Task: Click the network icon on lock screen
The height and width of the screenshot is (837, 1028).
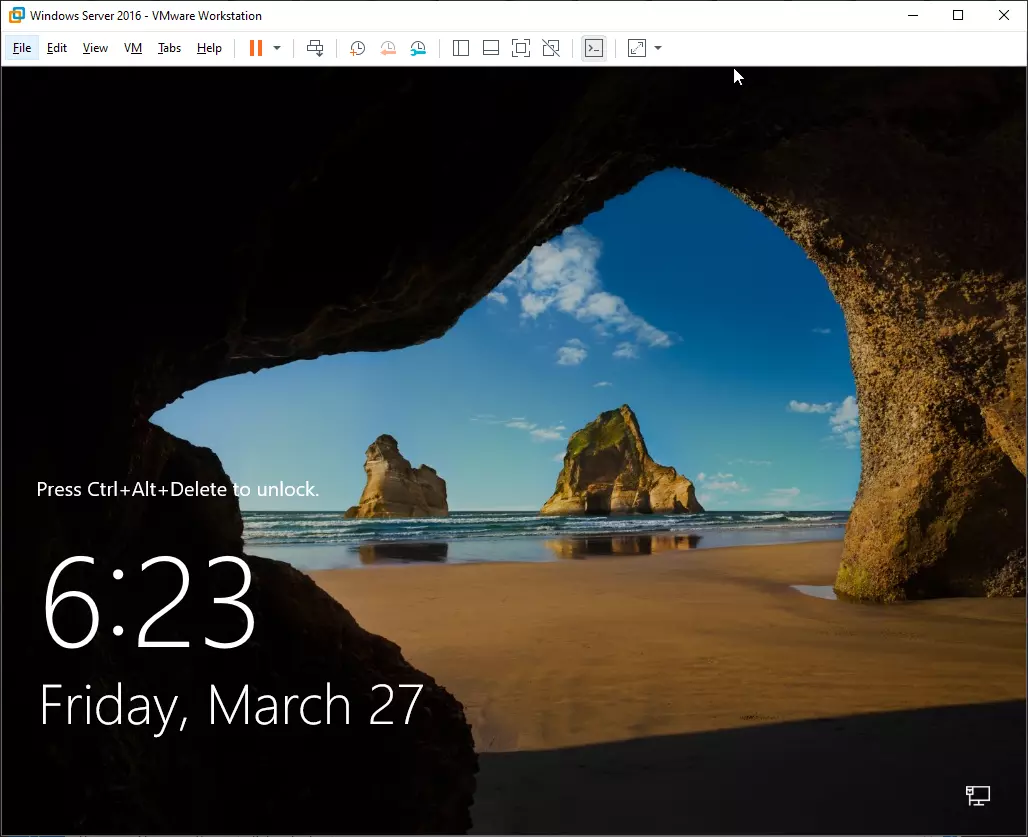Action: tap(978, 795)
